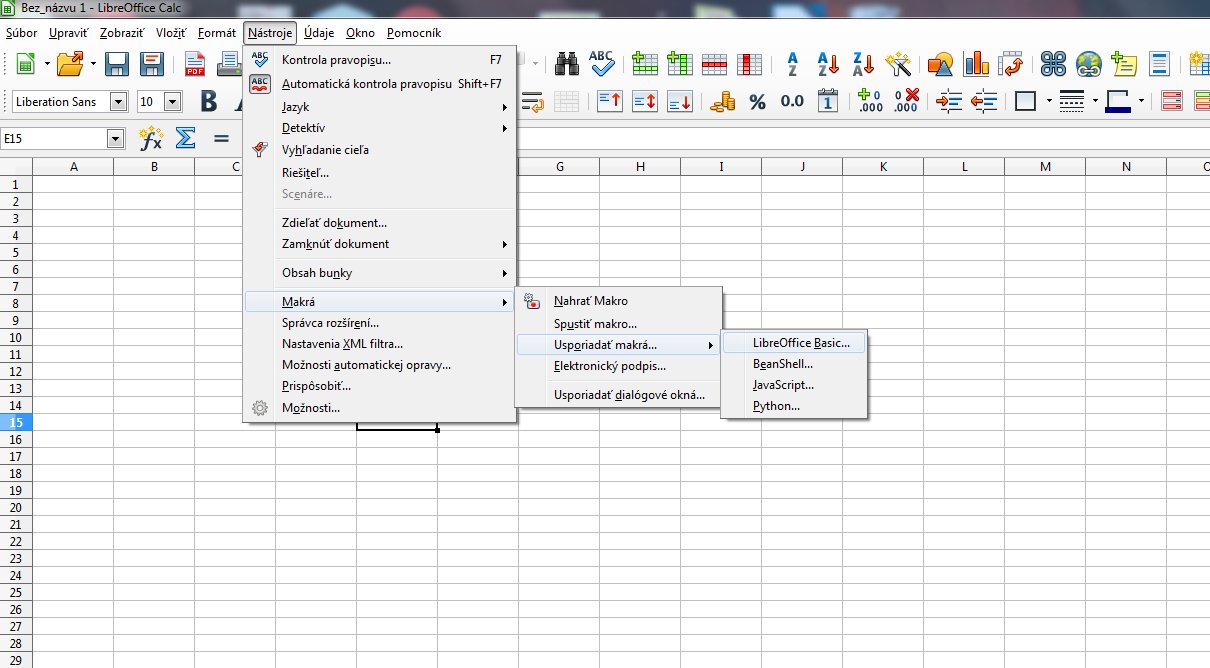
Task: Create a new spreadsheet document
Action: (24, 65)
